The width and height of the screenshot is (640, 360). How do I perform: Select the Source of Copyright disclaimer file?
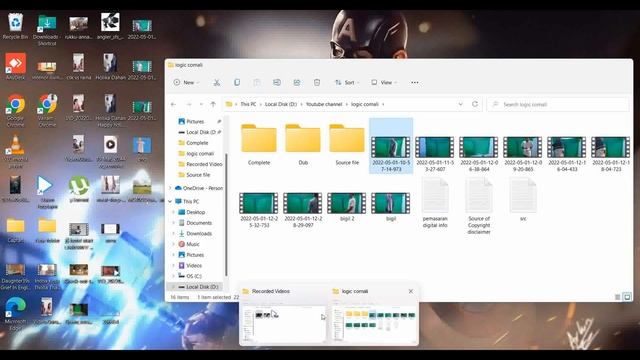[479, 207]
